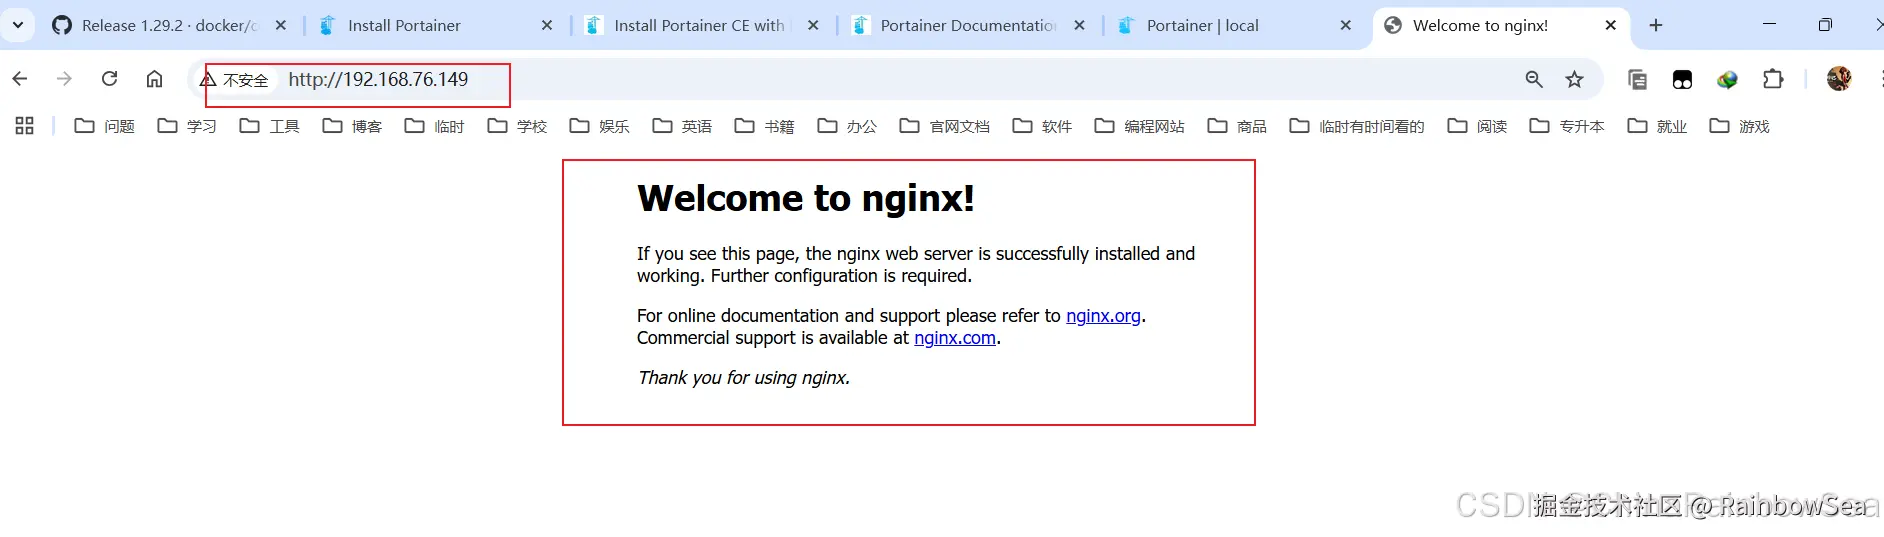Open the 临时有时间看的 bookmark folder

[1357, 126]
